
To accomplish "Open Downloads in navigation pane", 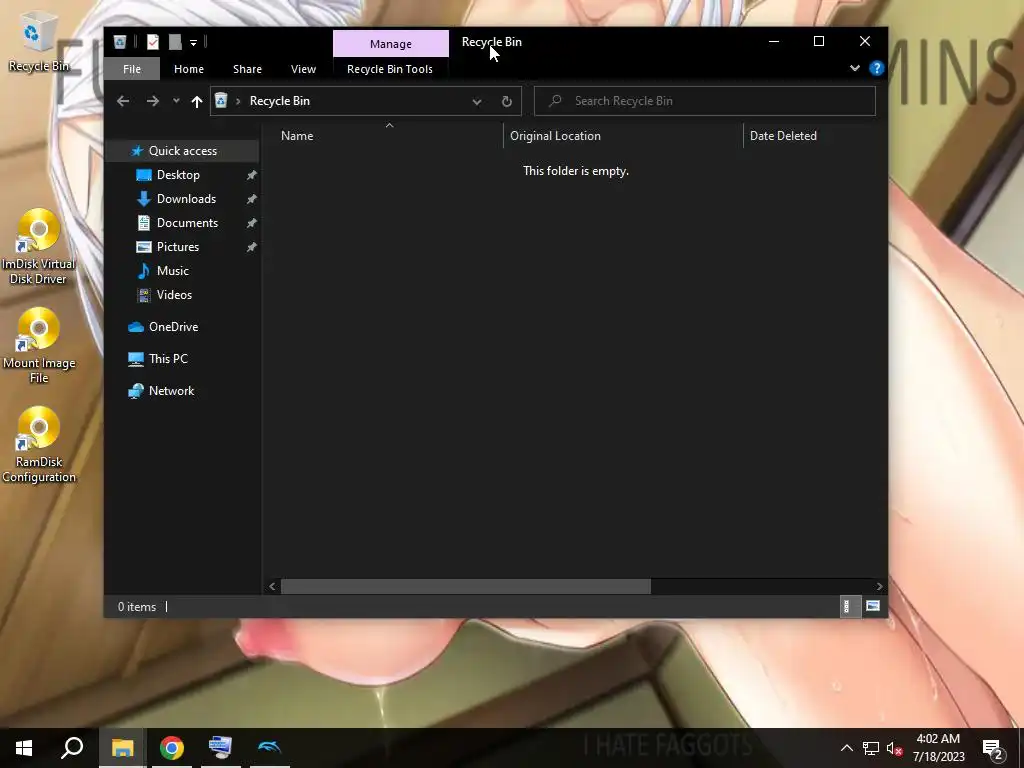I will 186,199.
